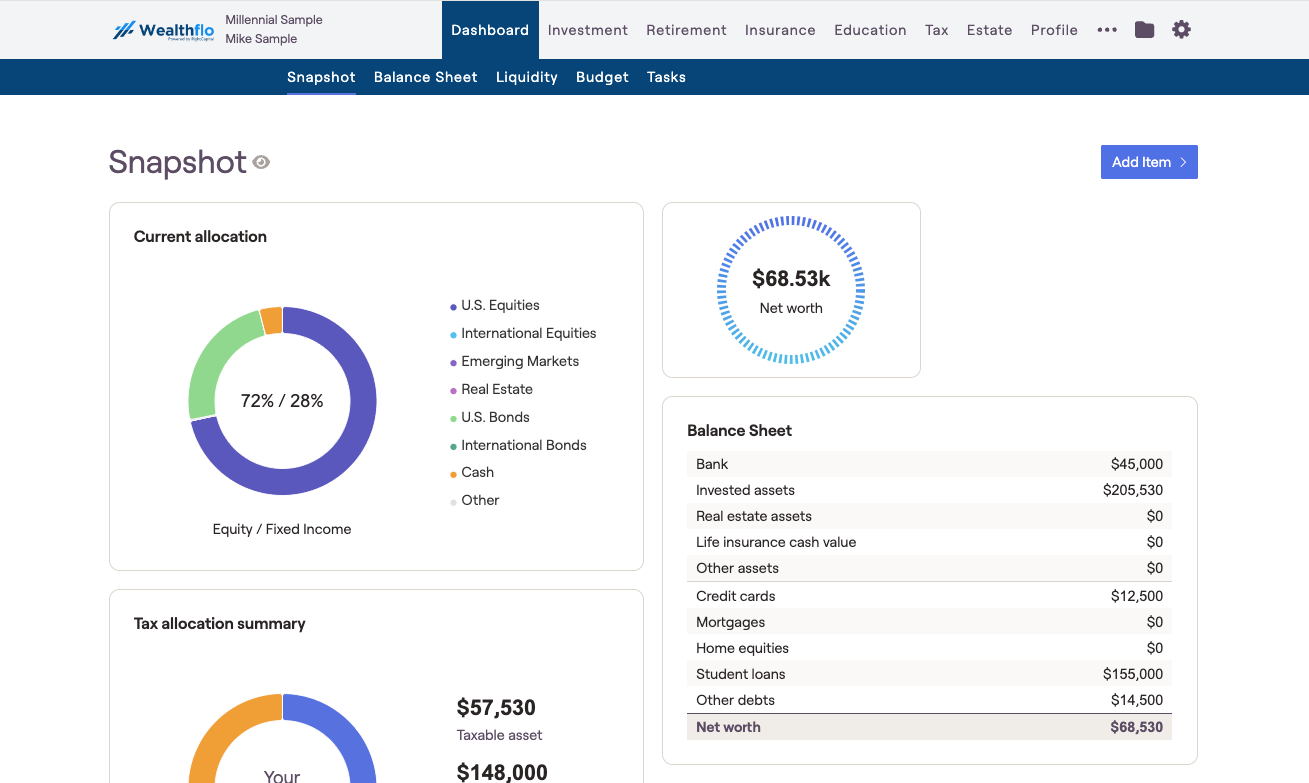The image size is (1309, 783).
Task: Click the Home equities row
Action: coord(929,648)
